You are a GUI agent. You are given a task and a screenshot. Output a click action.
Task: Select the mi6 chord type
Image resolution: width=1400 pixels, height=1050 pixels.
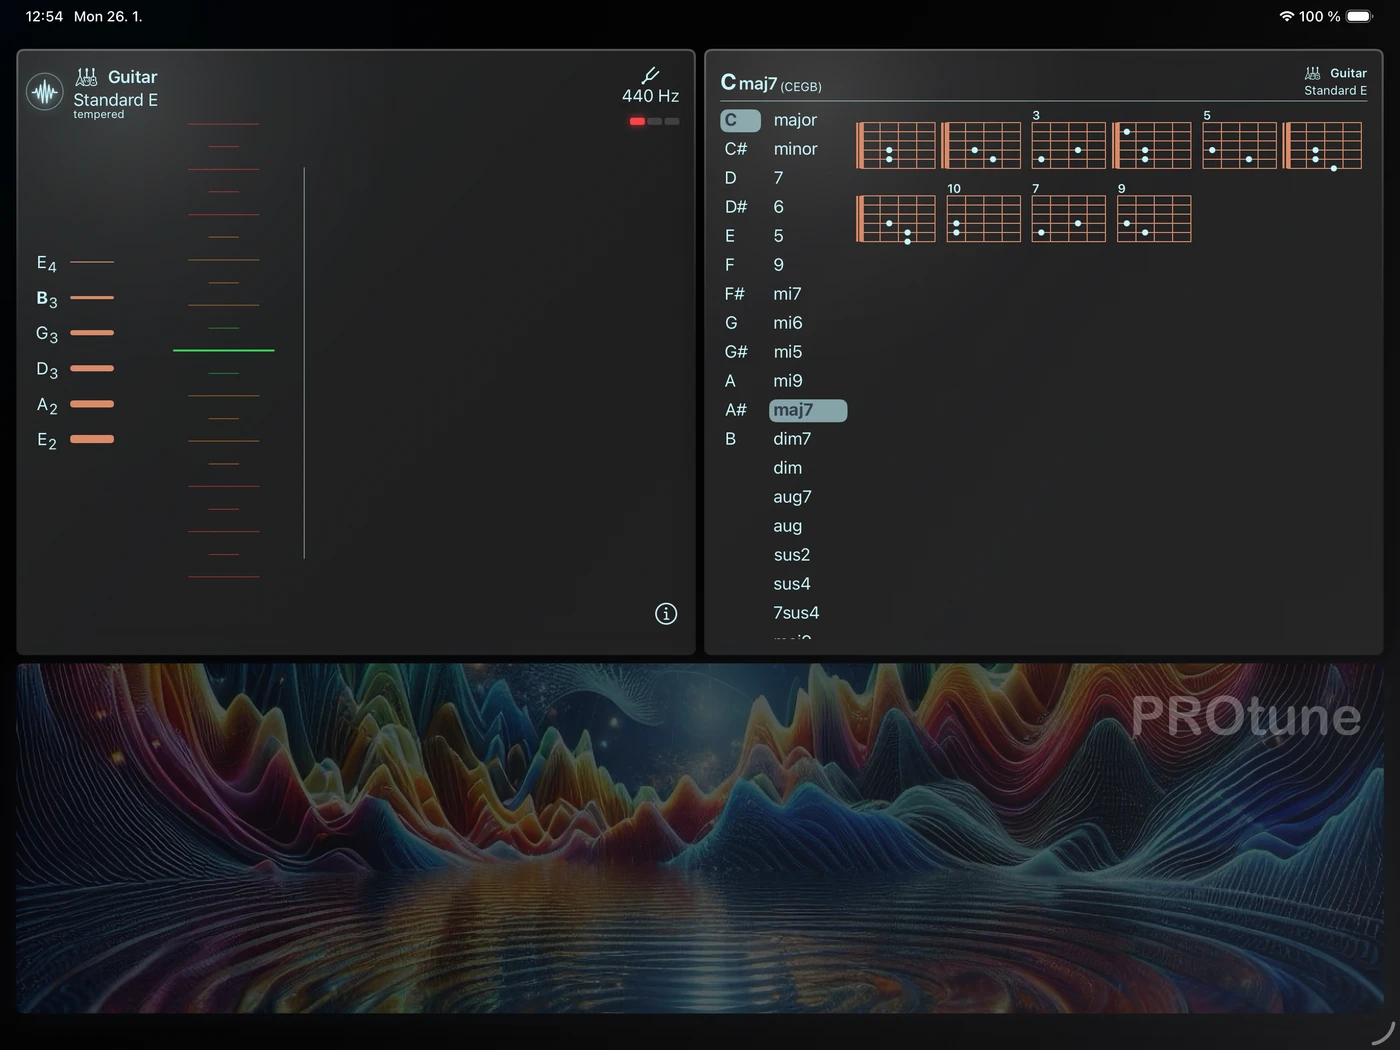point(788,323)
